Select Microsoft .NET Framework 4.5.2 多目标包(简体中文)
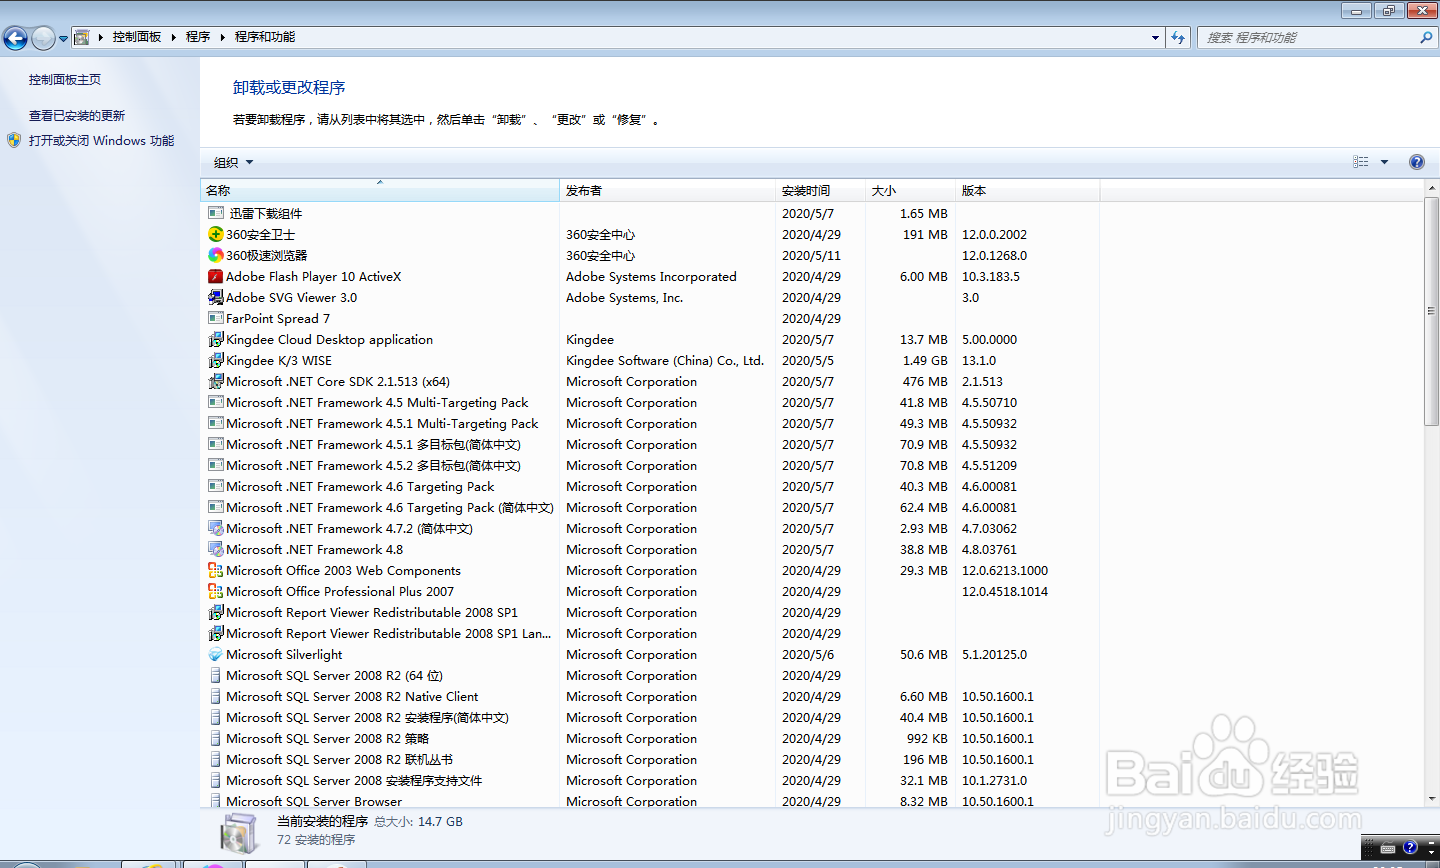This screenshot has height=868, width=1440. click(373, 466)
